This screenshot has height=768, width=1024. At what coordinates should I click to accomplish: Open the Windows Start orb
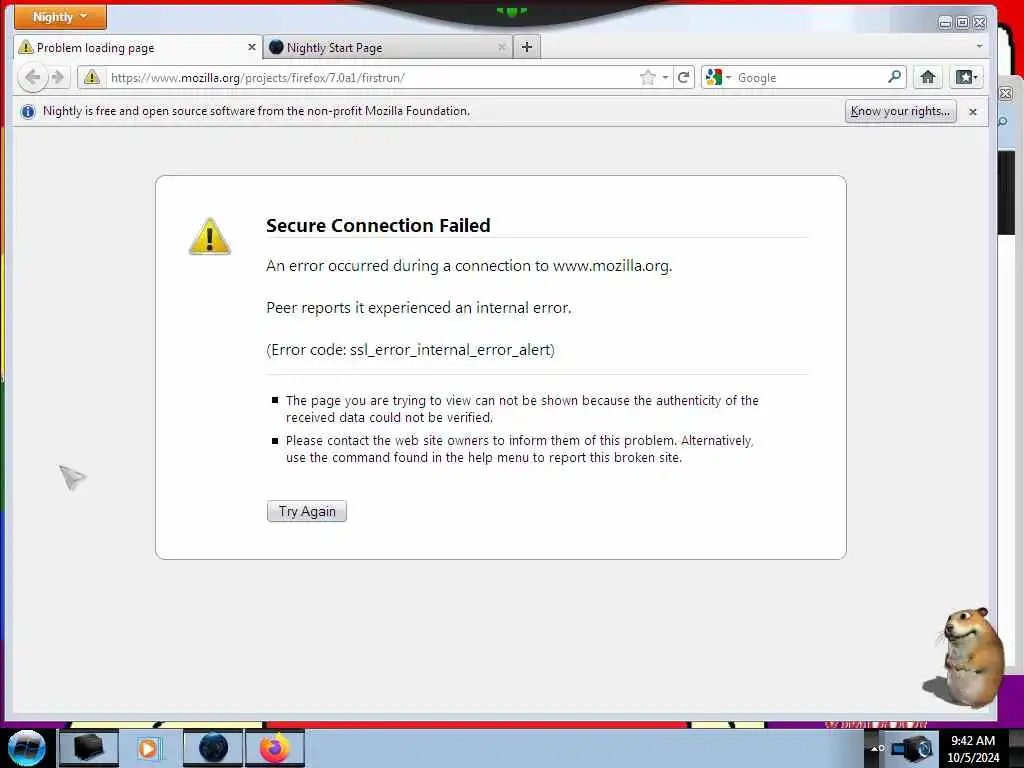[x=27, y=748]
